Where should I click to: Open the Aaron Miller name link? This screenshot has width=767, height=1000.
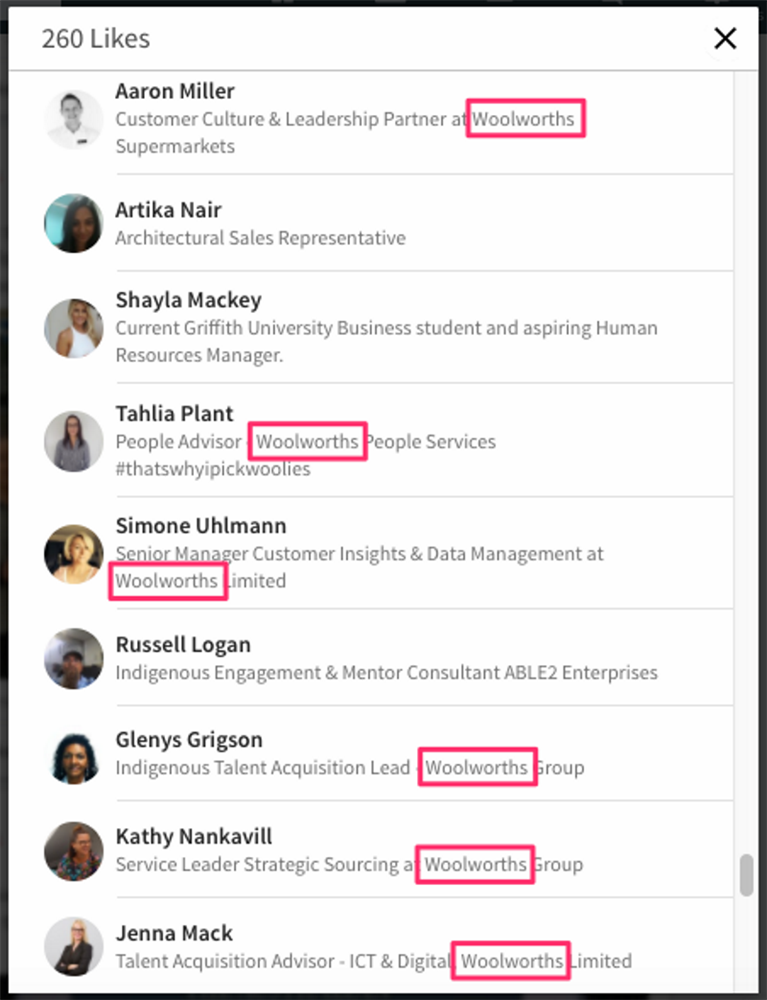click(x=175, y=91)
